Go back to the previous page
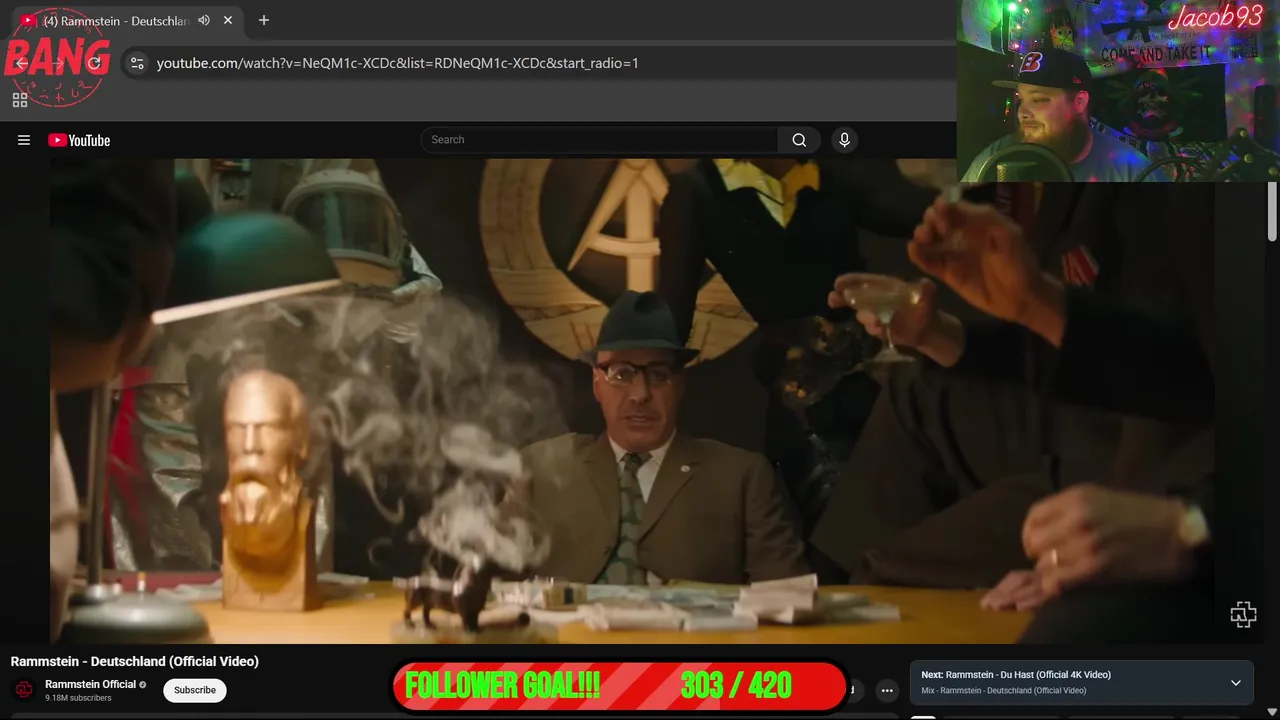The image size is (1280, 720). coord(22,63)
